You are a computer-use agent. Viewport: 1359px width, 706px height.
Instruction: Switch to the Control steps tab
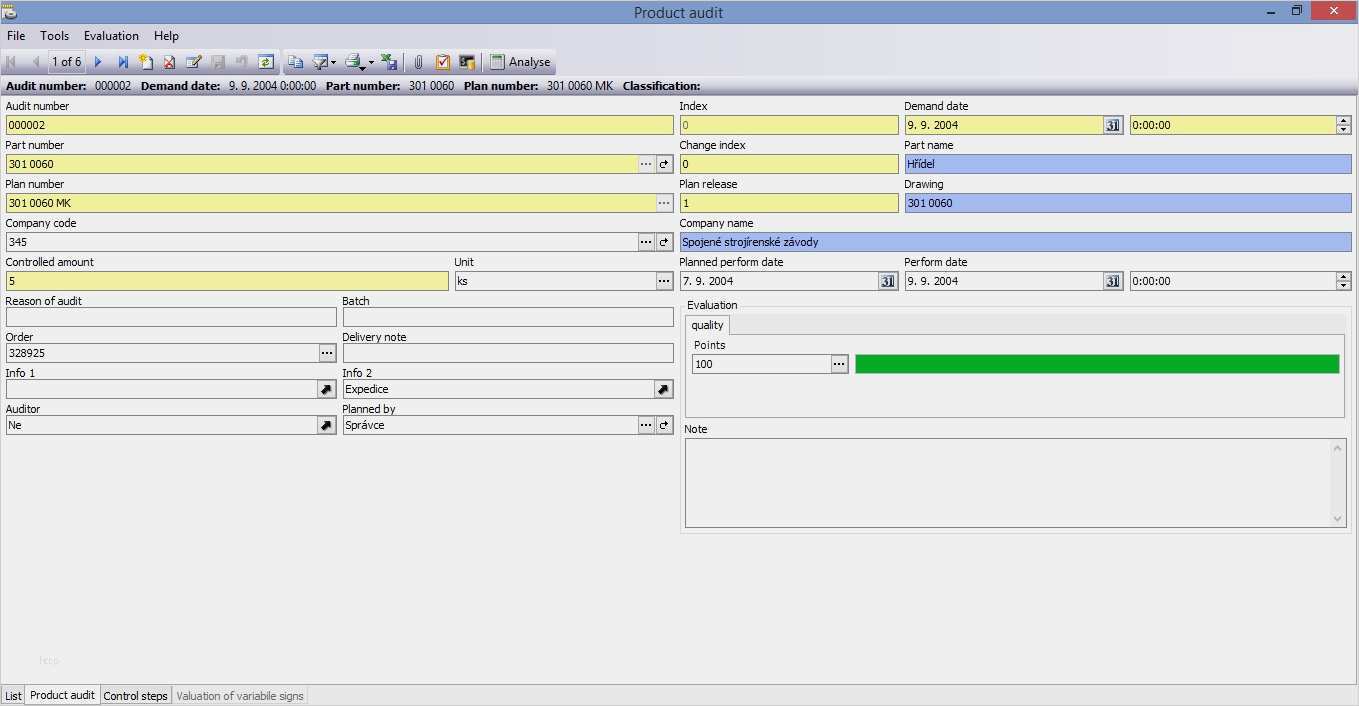[135, 696]
